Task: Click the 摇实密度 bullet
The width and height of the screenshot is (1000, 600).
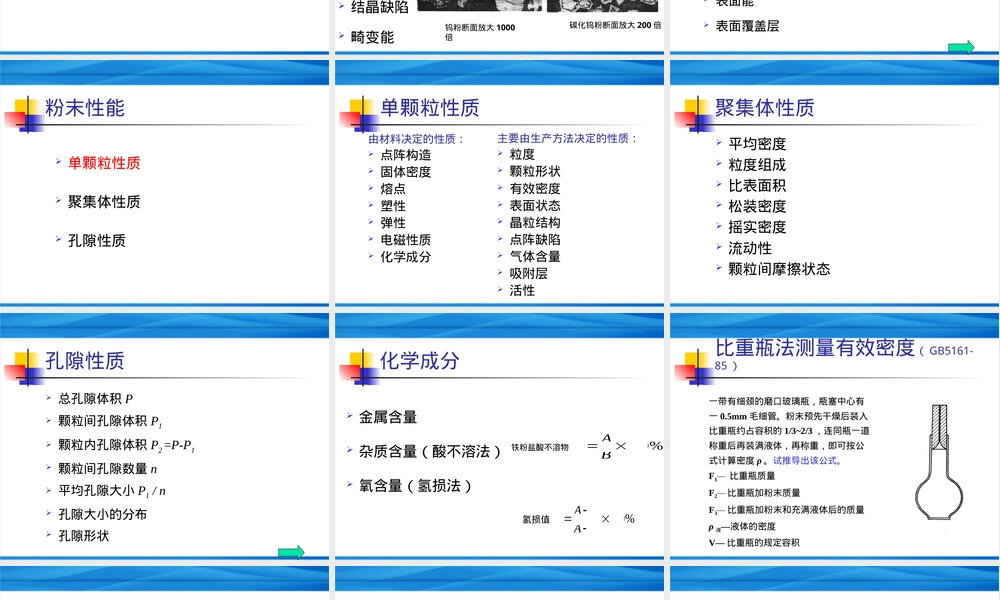Action: click(757, 228)
